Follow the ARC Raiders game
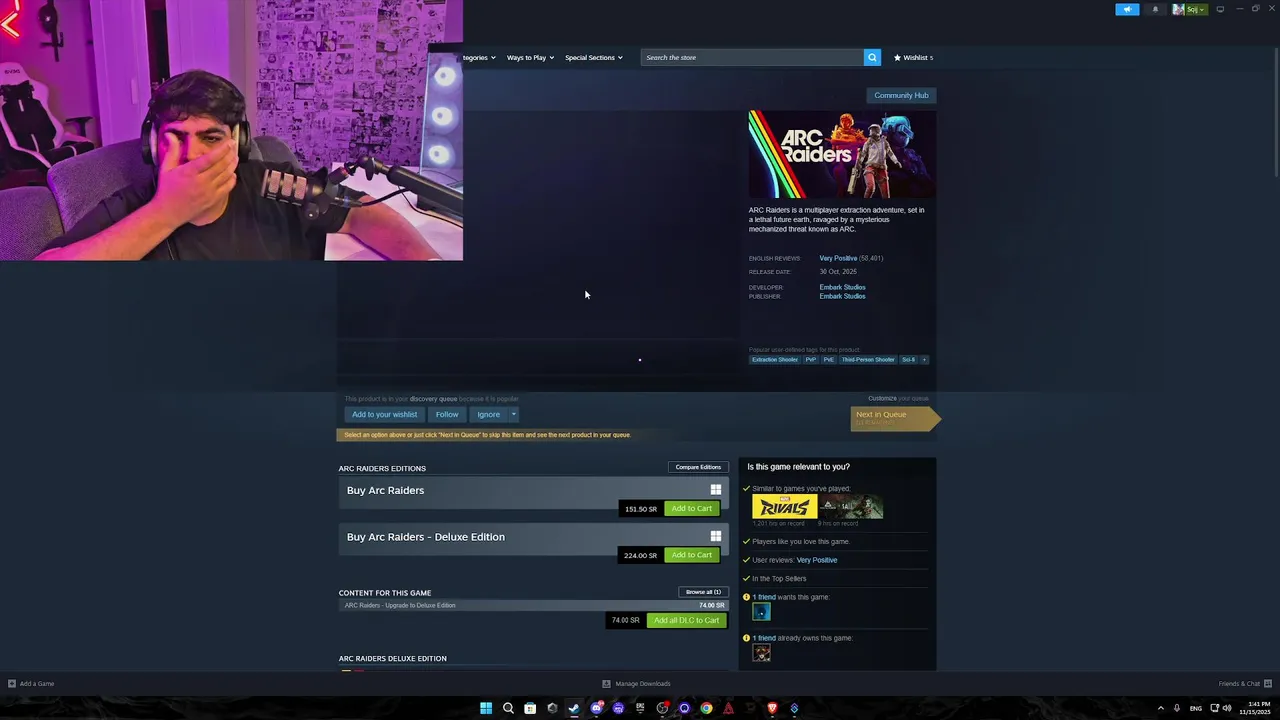 [447, 414]
